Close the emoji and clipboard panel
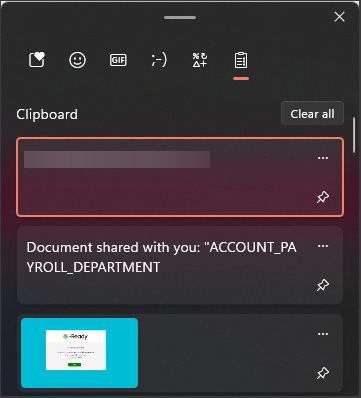Screen dimensions: 361x398 coord(339,17)
